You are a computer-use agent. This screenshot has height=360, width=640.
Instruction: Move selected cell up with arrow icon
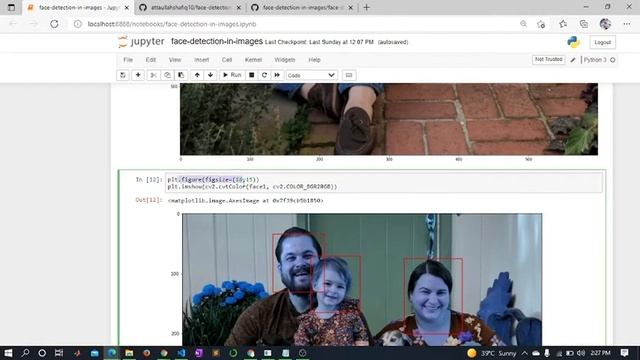(197, 75)
